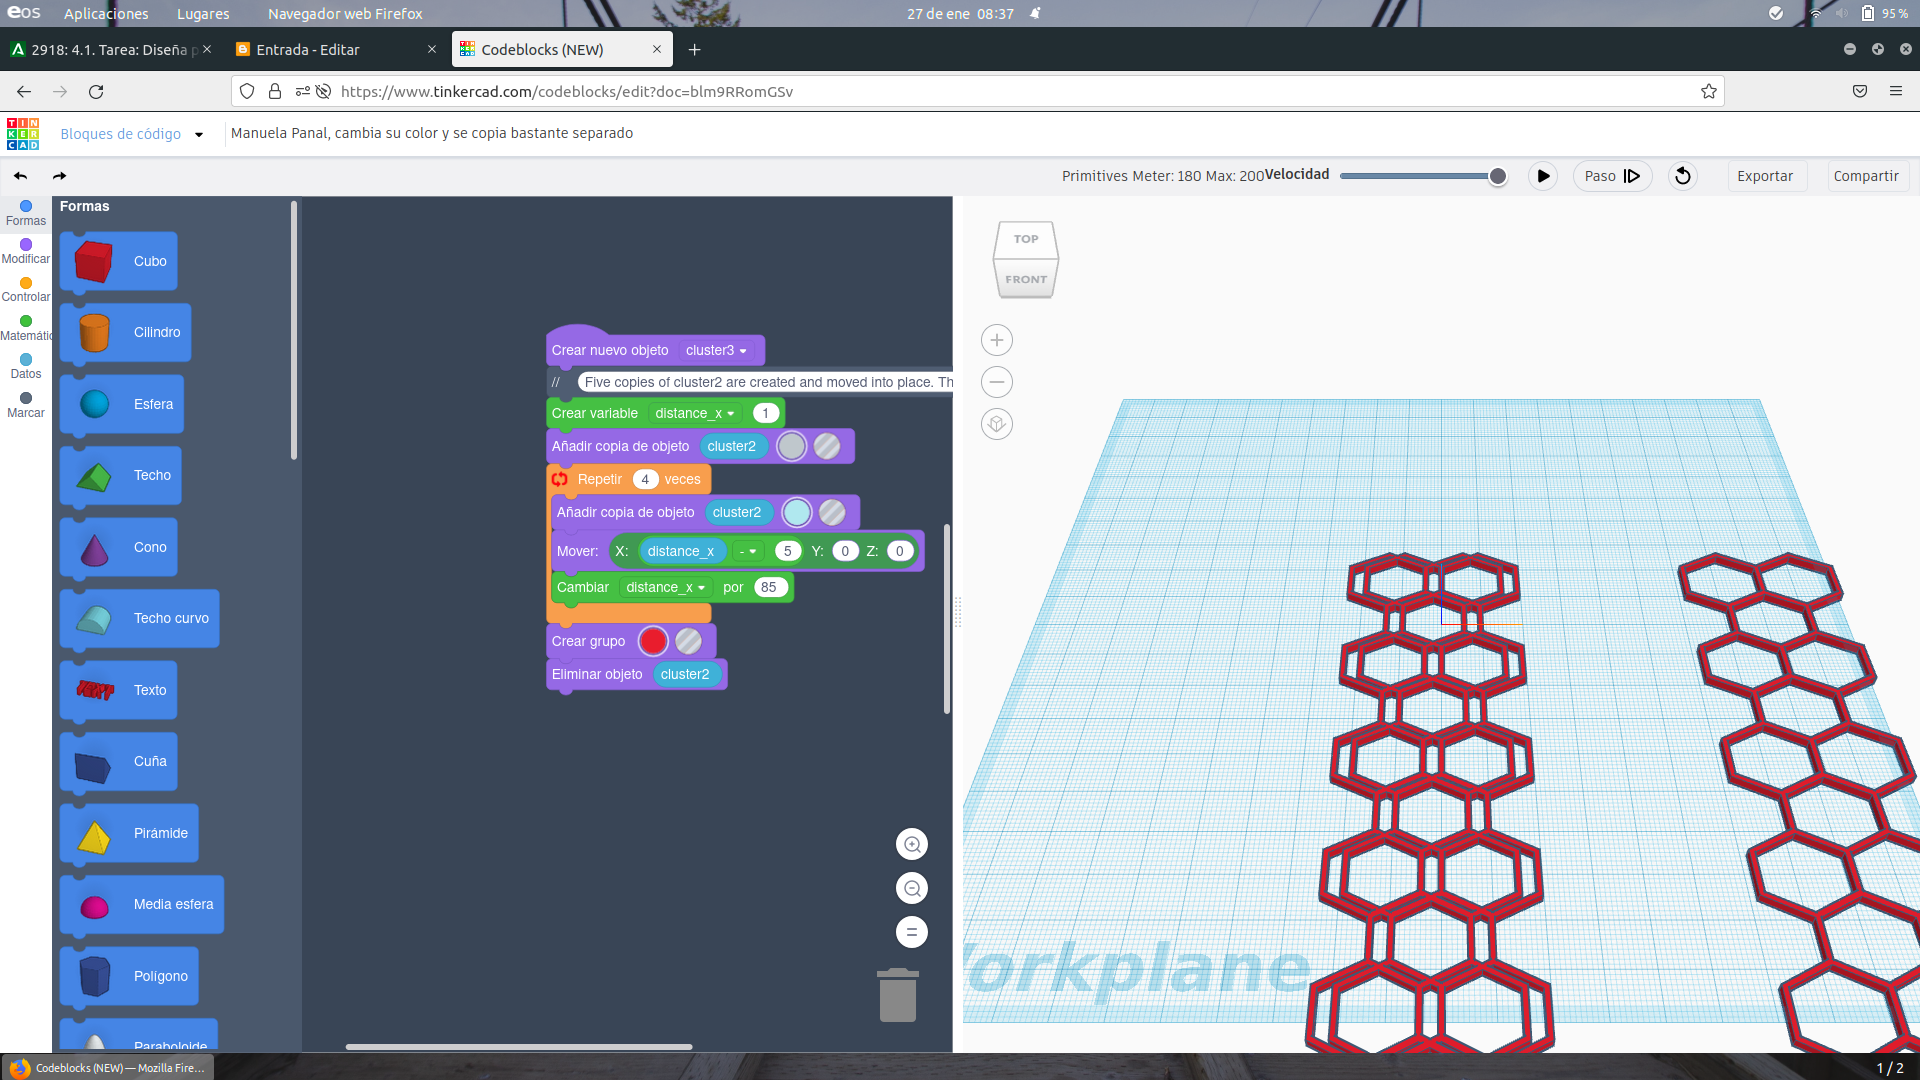Click the reset/restart circular arrow icon
Viewport: 1920px width, 1080px height.
(1683, 176)
